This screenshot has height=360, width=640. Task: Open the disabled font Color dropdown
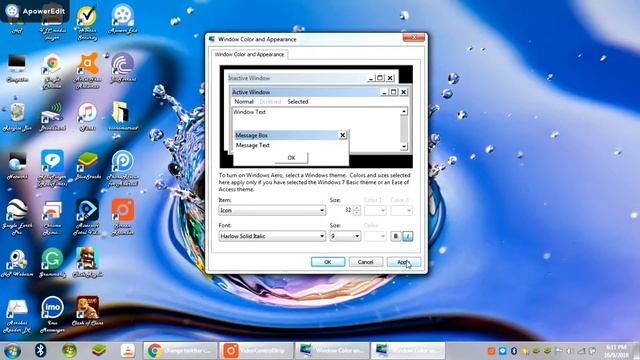(375, 236)
